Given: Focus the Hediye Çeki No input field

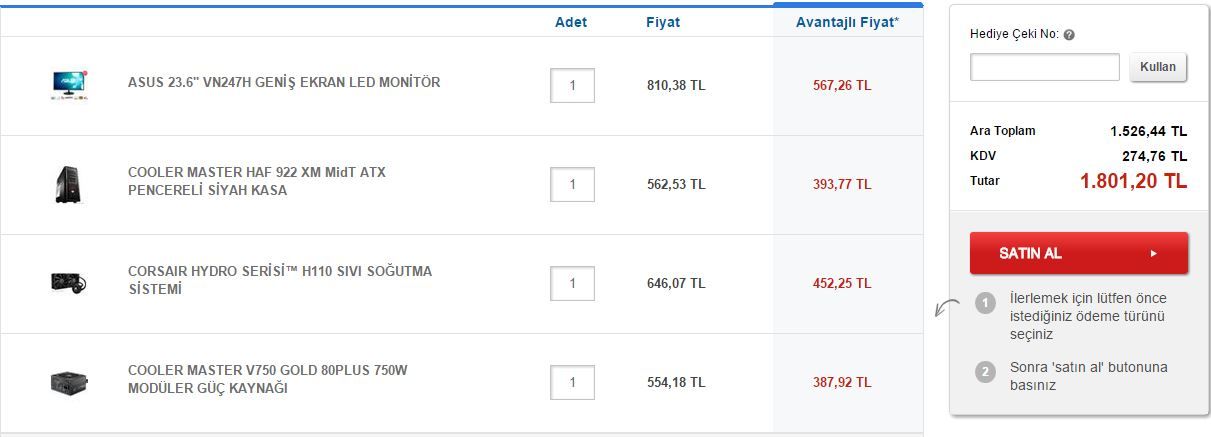Looking at the screenshot, I should click(1045, 67).
